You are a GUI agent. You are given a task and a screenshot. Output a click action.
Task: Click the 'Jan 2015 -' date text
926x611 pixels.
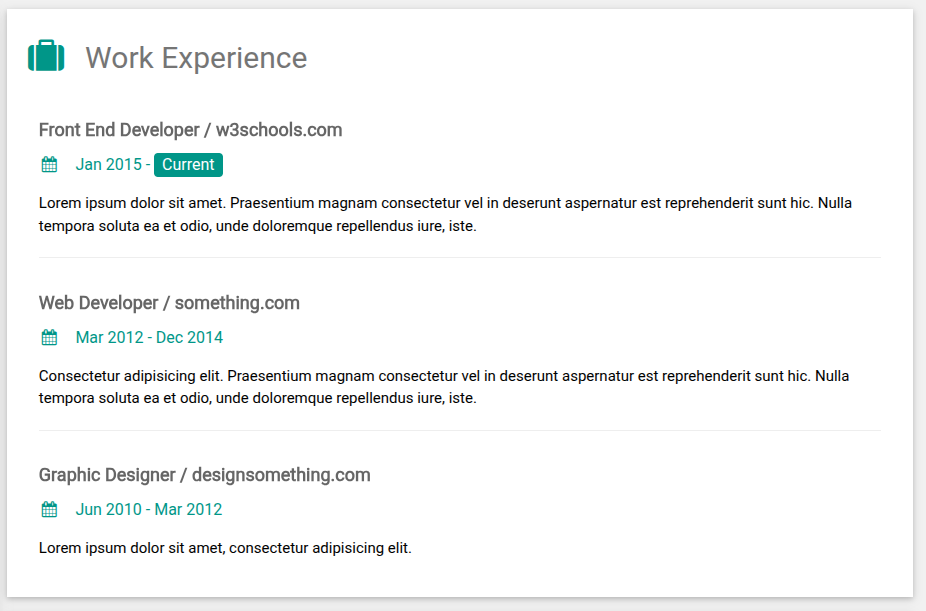click(x=113, y=165)
